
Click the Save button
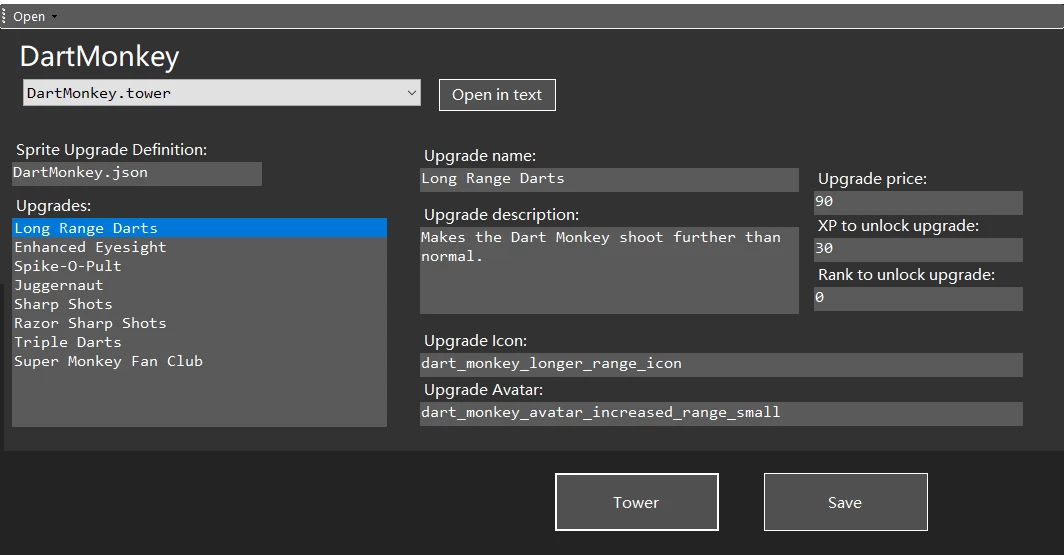846,502
